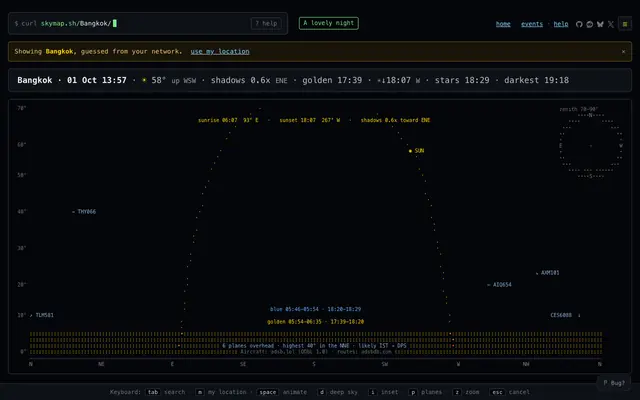Click the 'Aircraft: adsb.lol' attribution line
This screenshot has height=400, width=640.
tap(316, 351)
